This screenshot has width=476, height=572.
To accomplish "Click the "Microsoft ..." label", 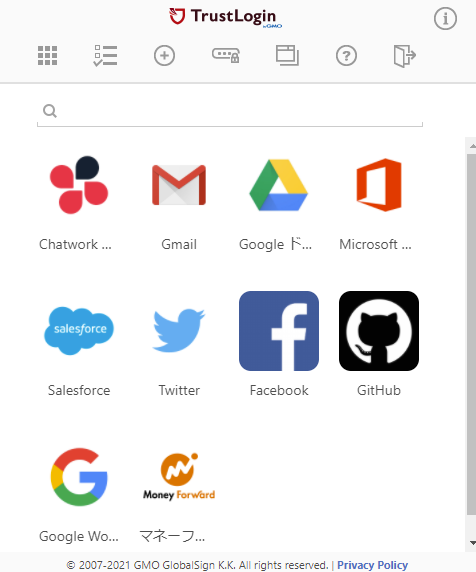I will pos(375,244).
